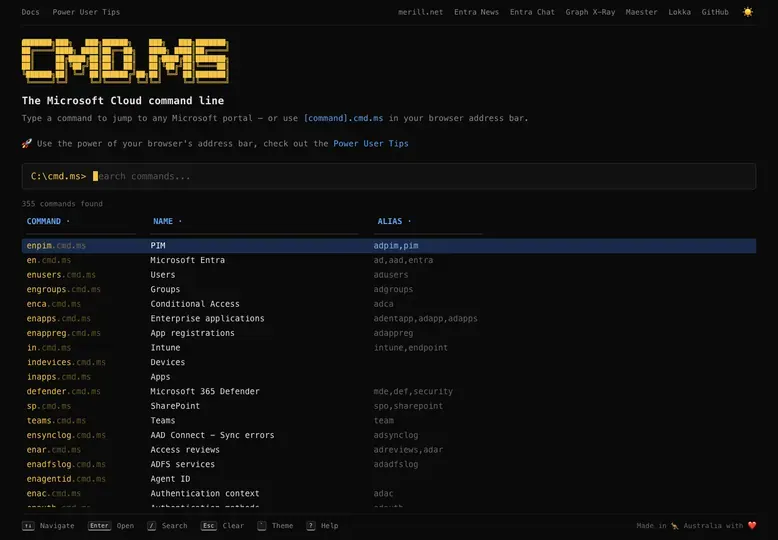Open ensynclog.cmd.ms command

pos(66,435)
